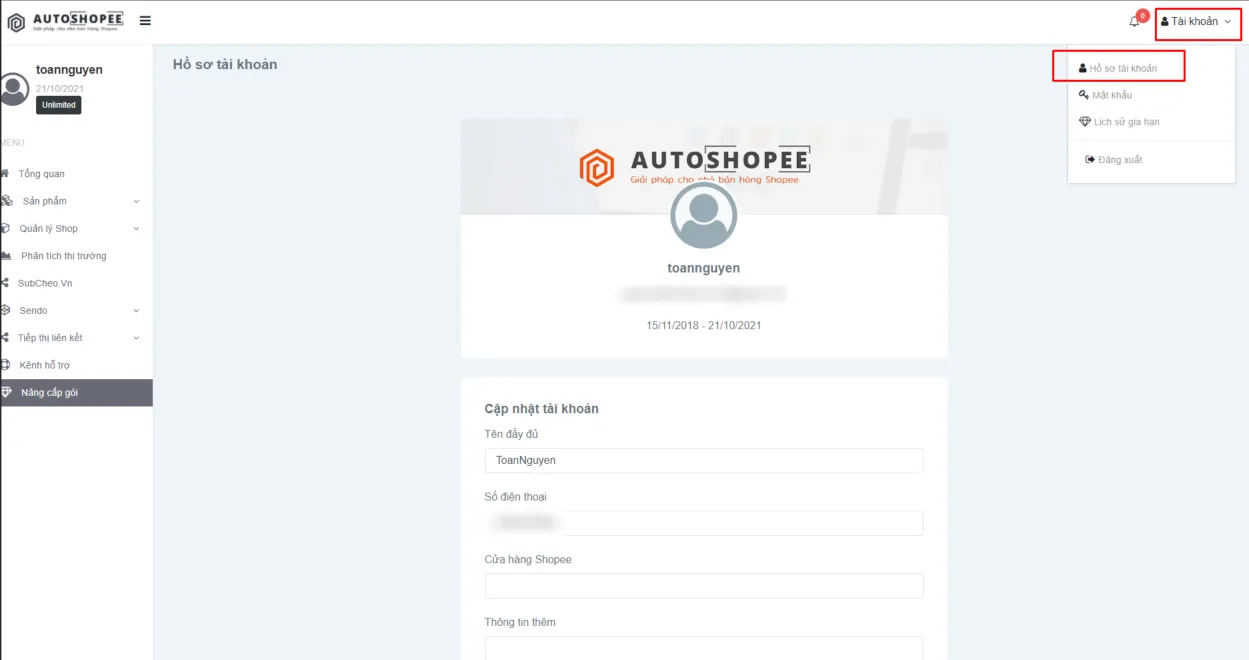This screenshot has width=1249, height=660.
Task: Expand the Sendo submenu chevron
Action: 136,310
